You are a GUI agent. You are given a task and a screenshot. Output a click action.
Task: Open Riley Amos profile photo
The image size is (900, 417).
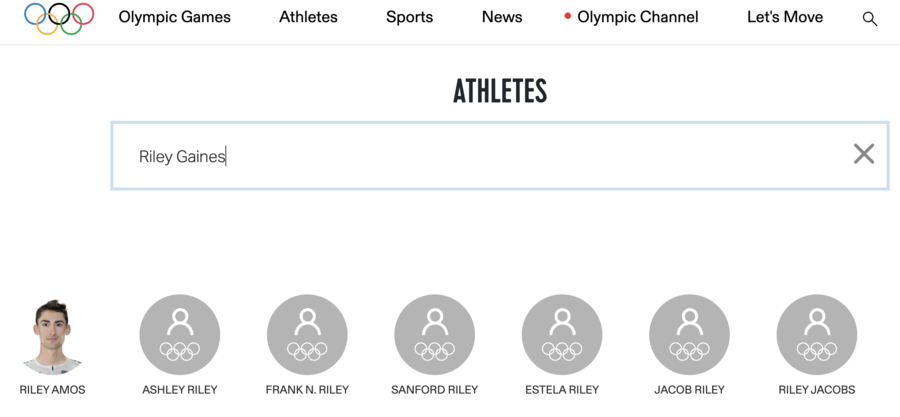[52, 335]
